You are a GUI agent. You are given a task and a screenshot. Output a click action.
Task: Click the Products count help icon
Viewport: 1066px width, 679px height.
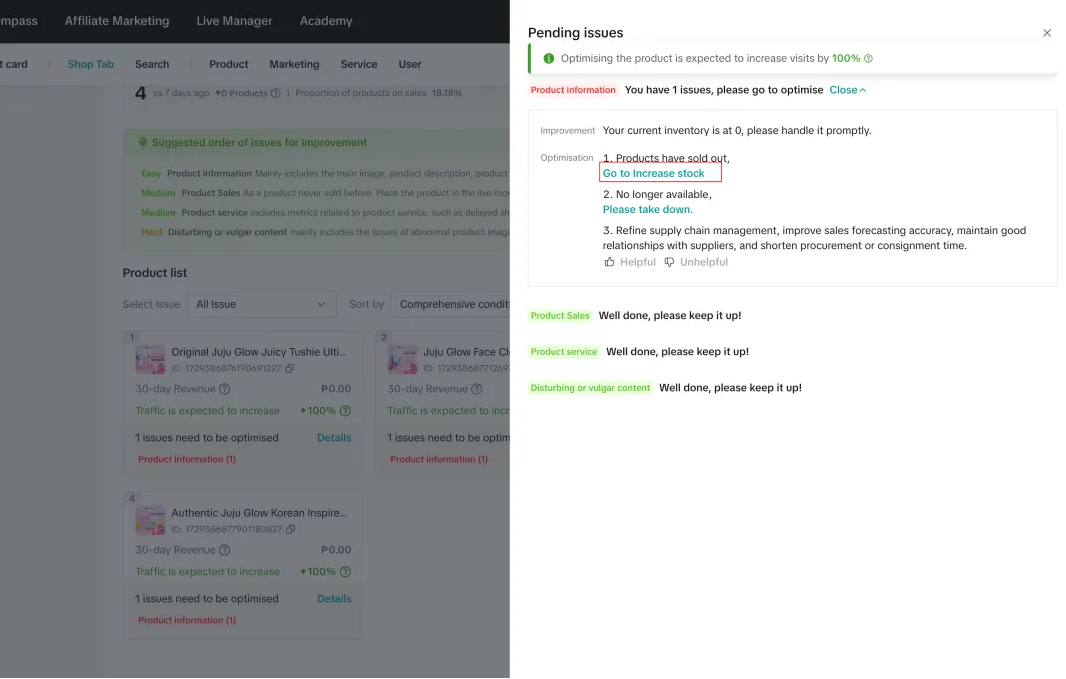pyautogui.click(x=275, y=93)
